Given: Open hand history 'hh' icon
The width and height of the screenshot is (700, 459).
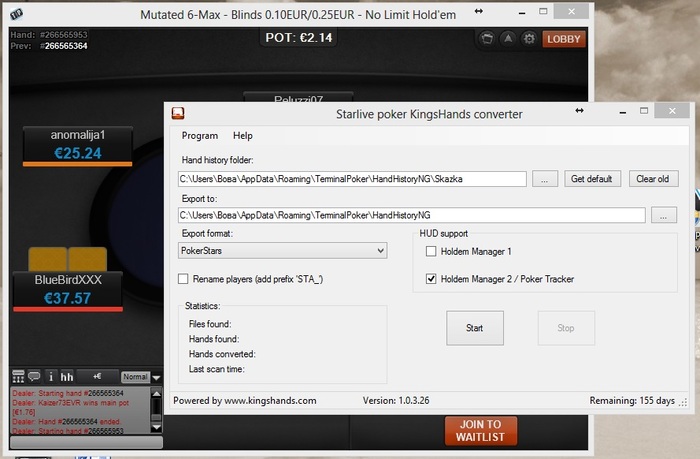Looking at the screenshot, I should point(67,377).
